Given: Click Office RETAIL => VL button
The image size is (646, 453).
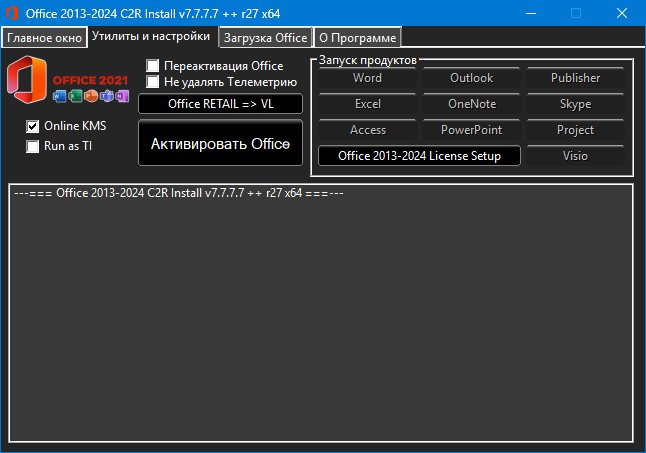Looking at the screenshot, I should (220, 104).
